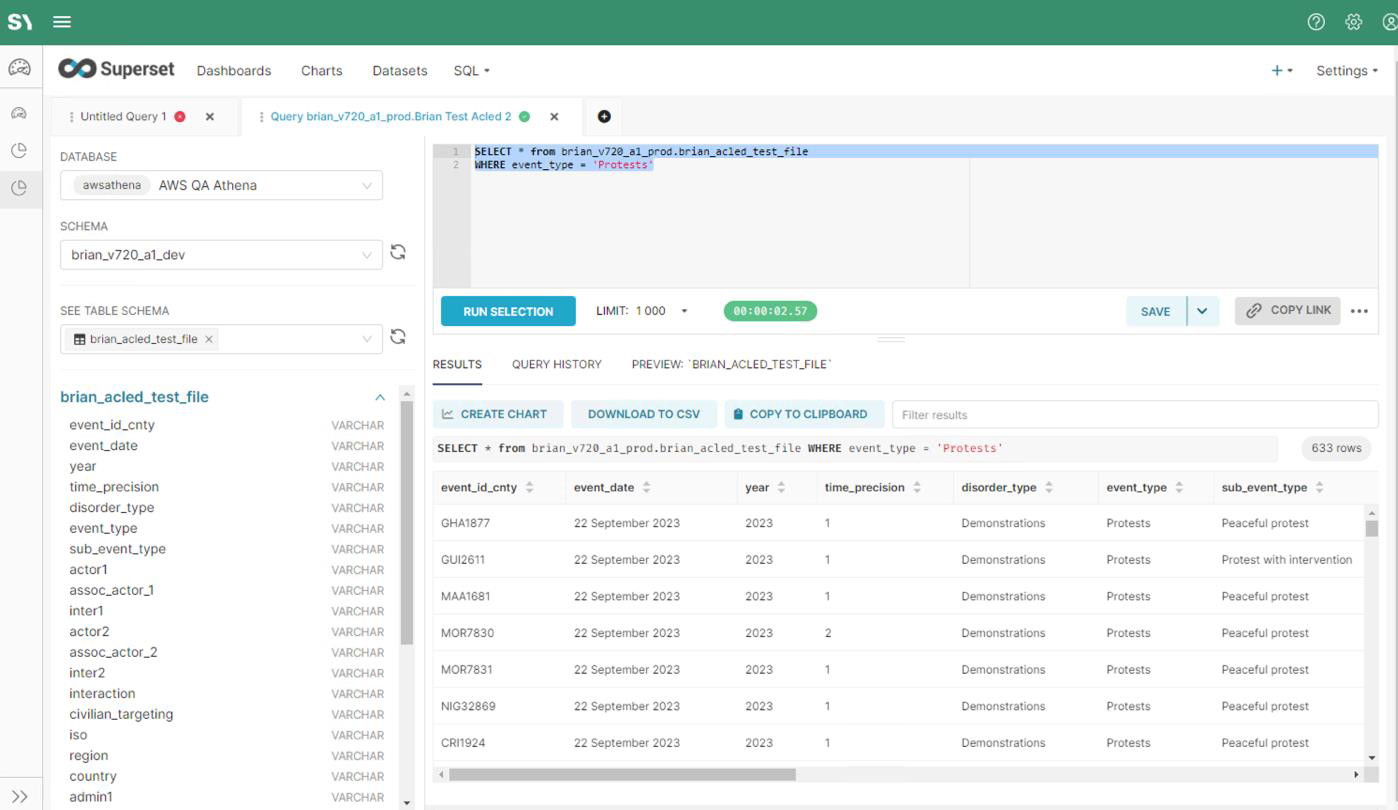Refresh the table schema list
This screenshot has height=810, width=1398.
398,337
